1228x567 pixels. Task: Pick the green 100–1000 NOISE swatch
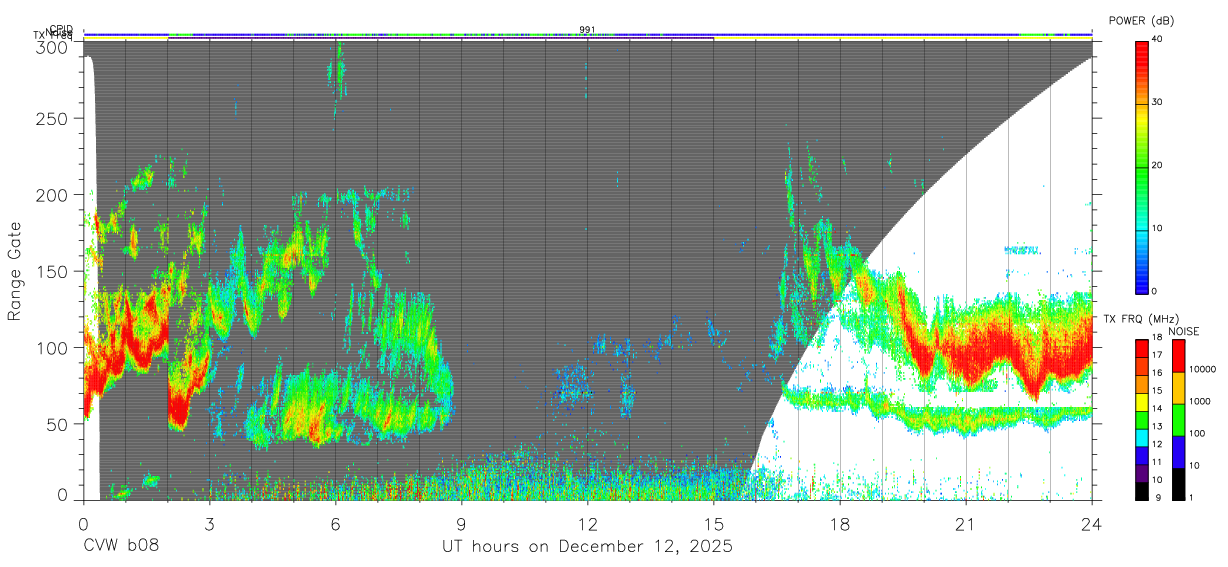[x=1179, y=420]
